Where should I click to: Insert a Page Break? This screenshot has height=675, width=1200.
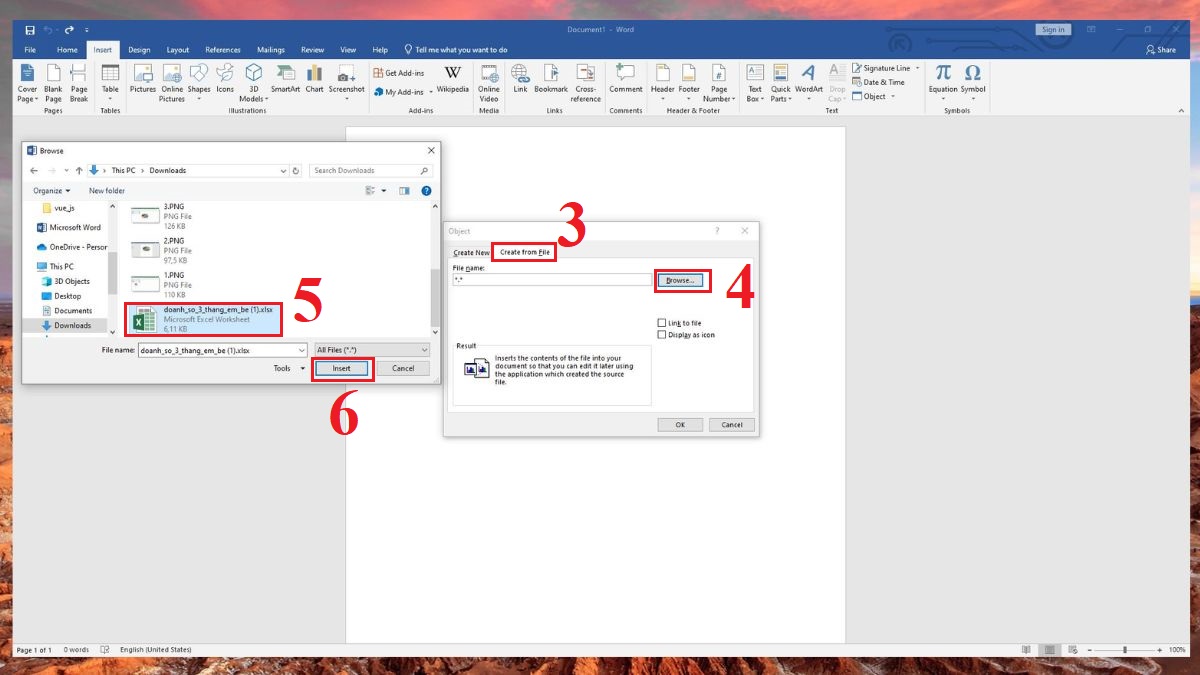coord(79,83)
